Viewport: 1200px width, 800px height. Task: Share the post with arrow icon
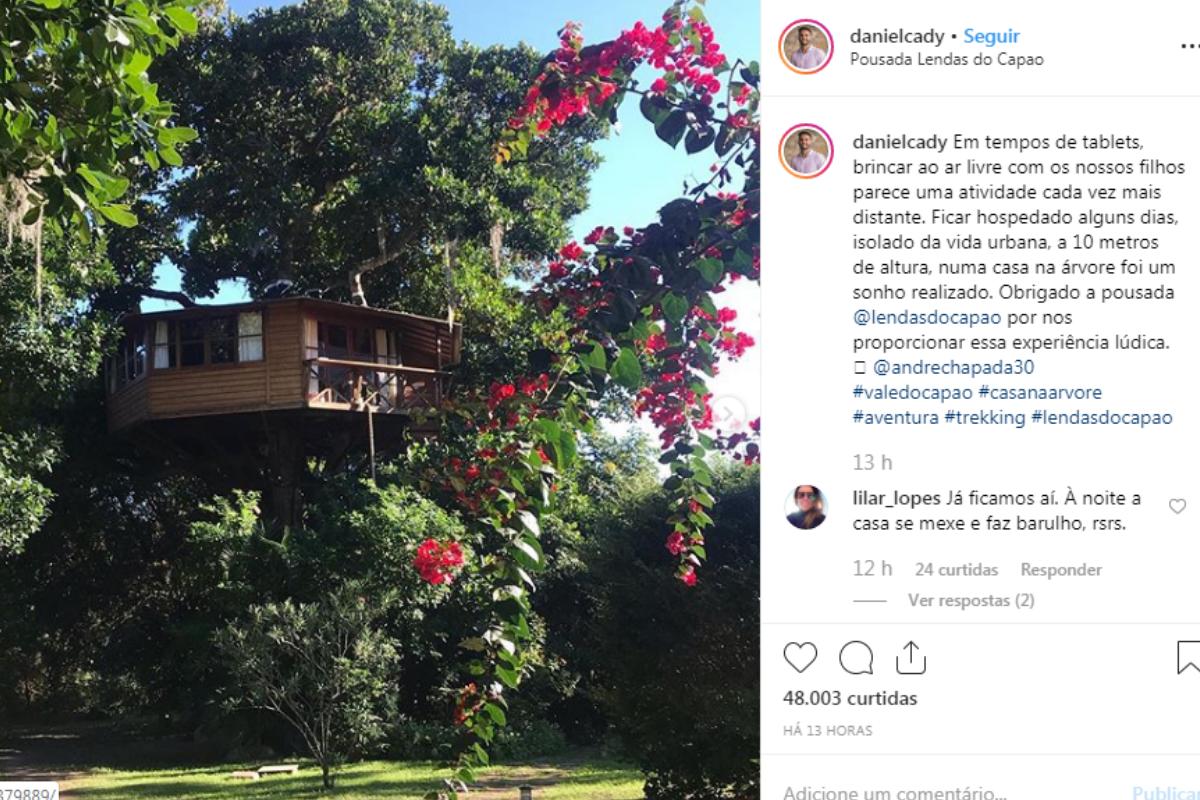(x=910, y=658)
